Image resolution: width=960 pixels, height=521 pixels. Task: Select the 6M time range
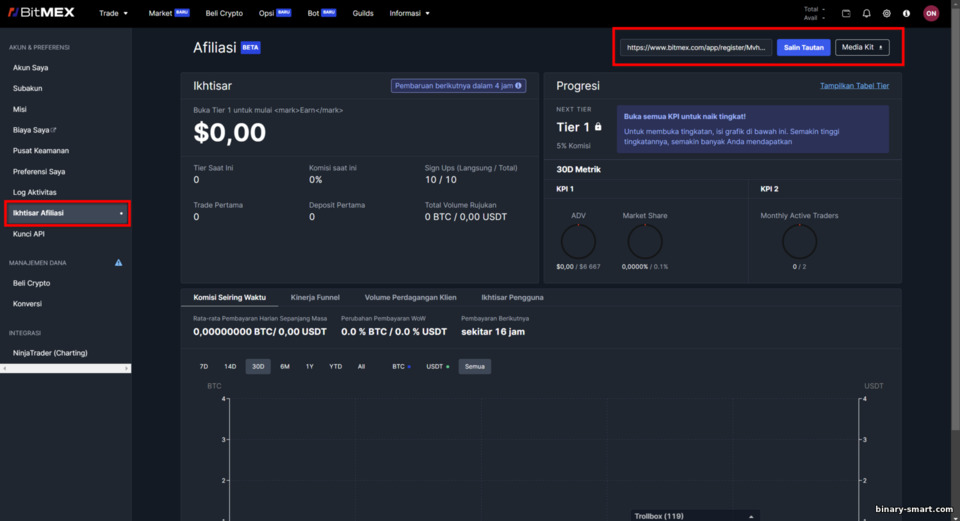coord(285,367)
